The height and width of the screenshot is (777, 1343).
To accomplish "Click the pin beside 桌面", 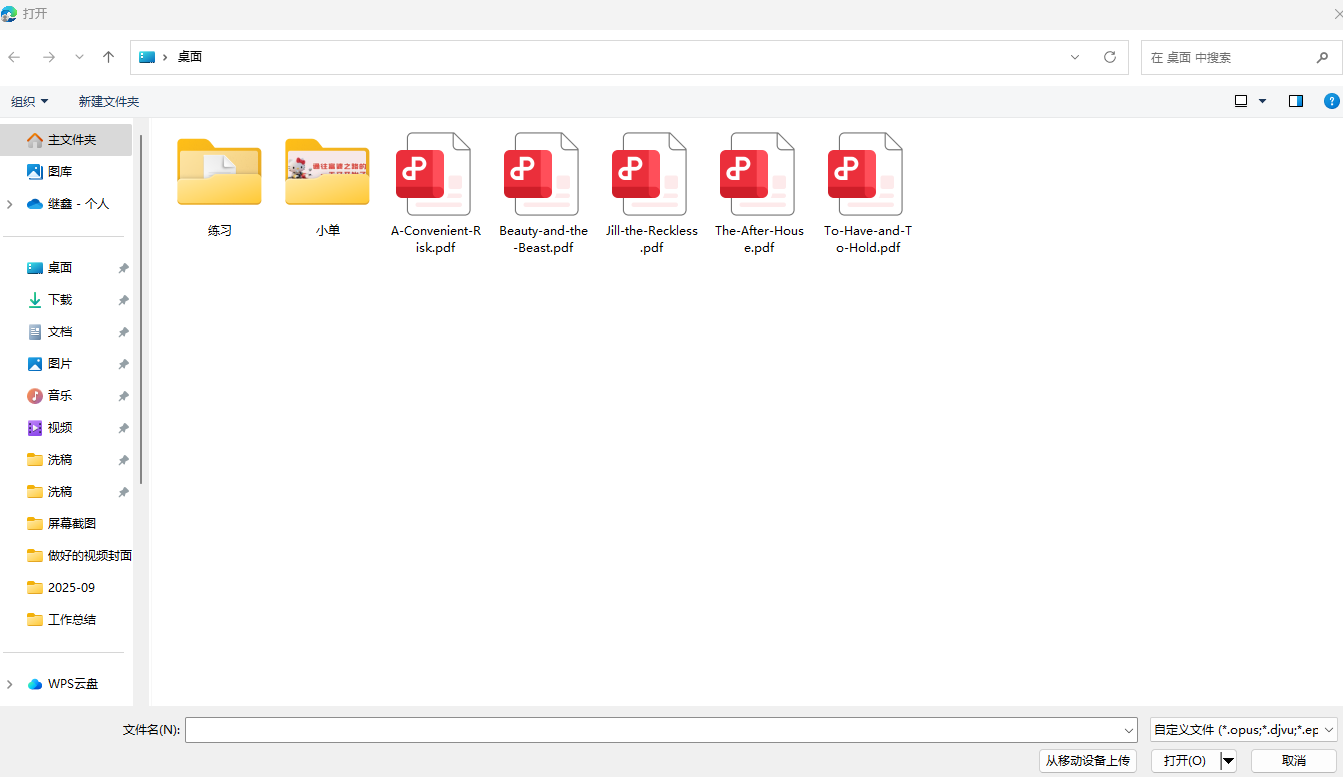I will coord(123,268).
